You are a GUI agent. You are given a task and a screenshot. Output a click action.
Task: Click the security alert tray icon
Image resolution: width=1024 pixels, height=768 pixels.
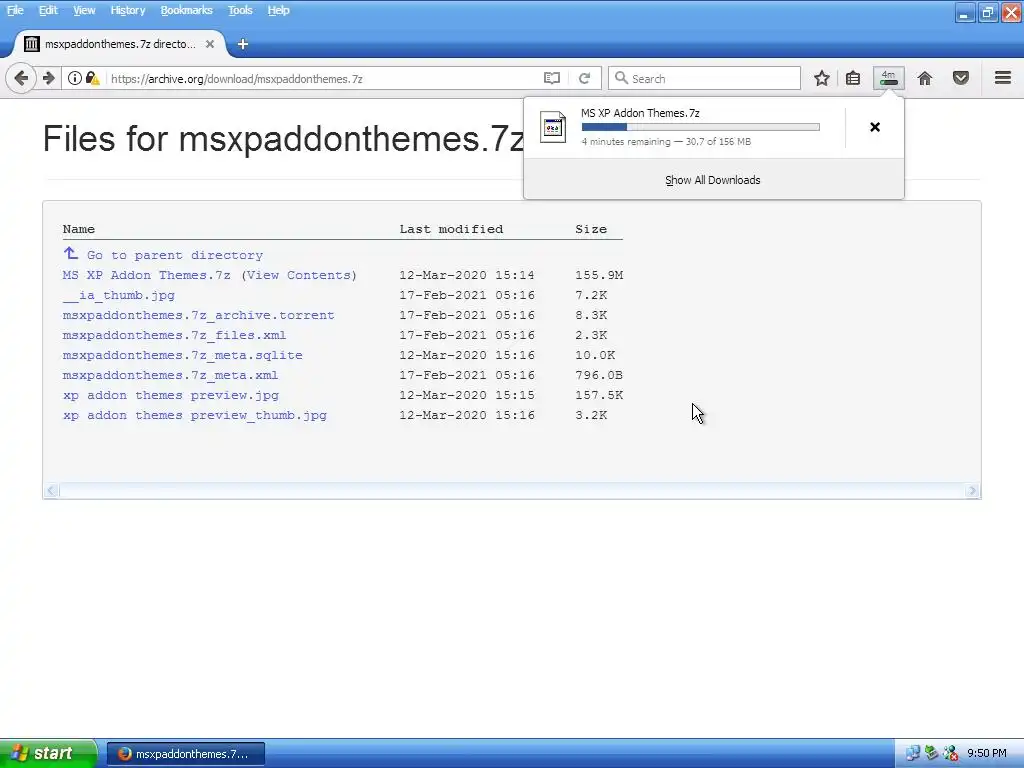950,754
